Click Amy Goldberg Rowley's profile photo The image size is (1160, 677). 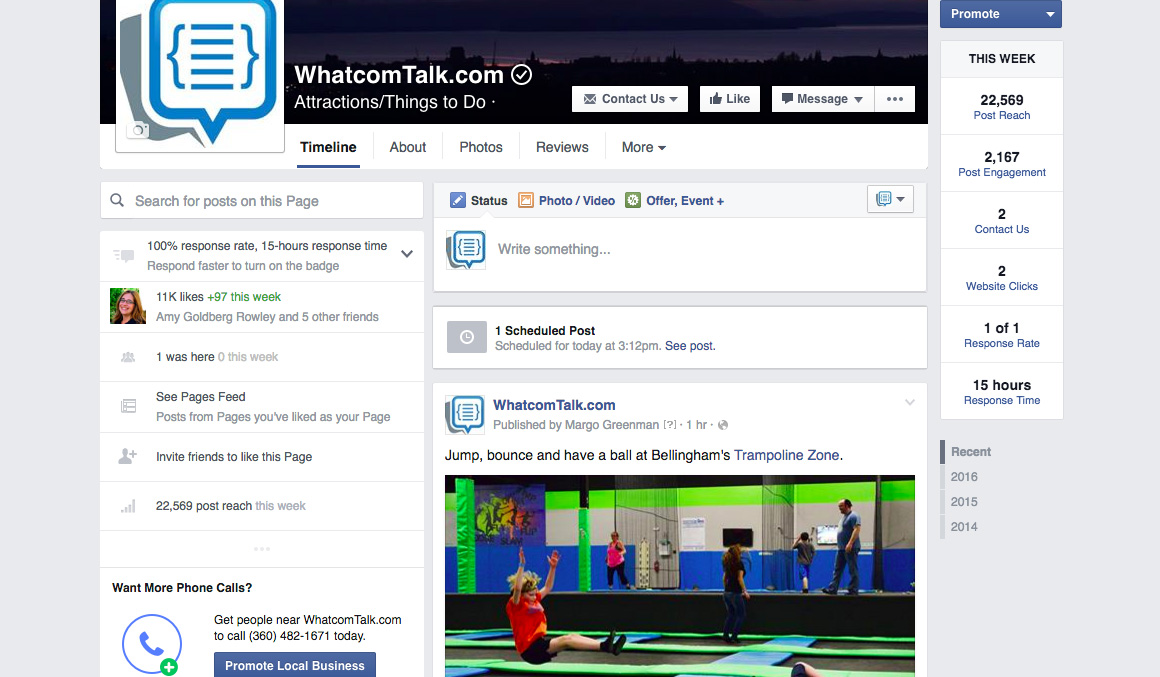coord(128,306)
